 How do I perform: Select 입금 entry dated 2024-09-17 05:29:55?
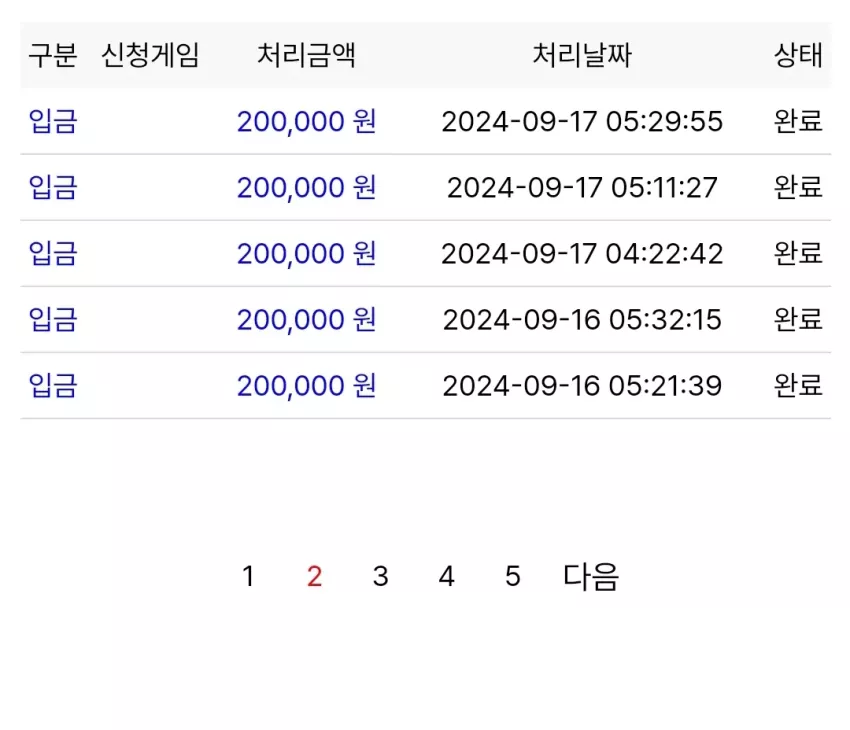coord(53,121)
